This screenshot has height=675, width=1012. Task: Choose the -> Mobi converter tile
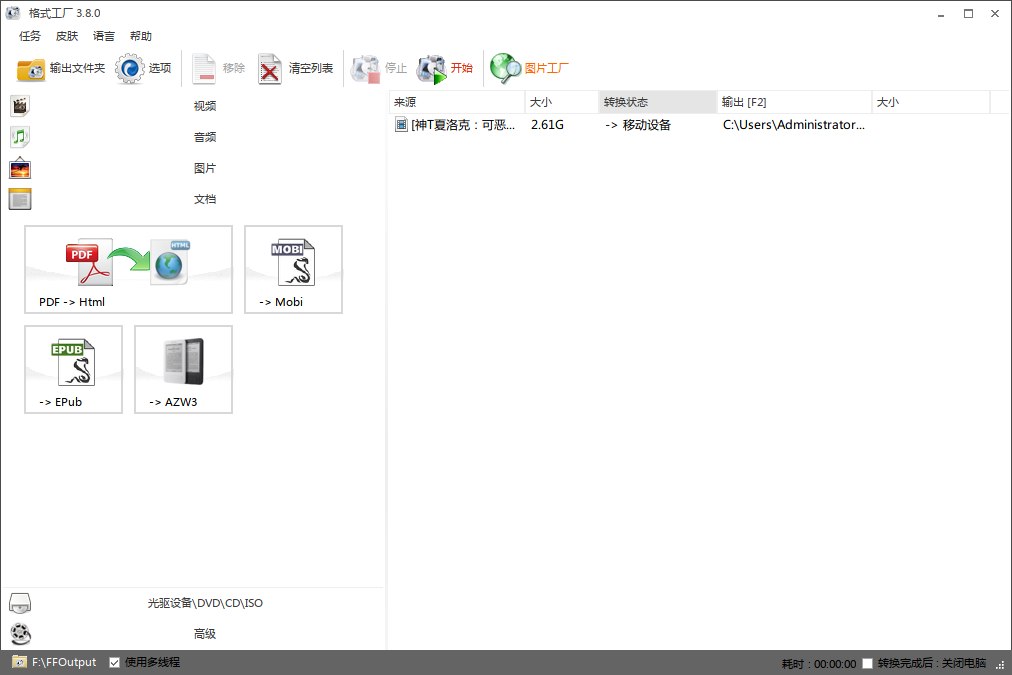(293, 270)
